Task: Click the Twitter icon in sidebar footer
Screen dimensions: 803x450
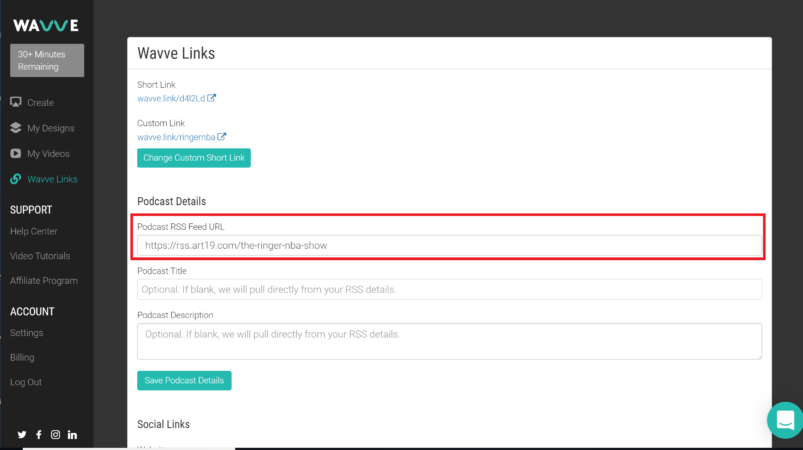Action: point(21,435)
